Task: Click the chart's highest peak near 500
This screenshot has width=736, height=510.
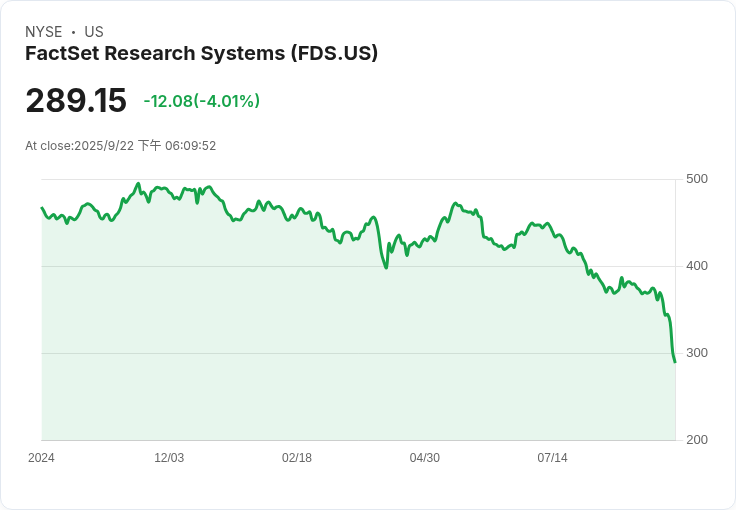Action: 138,183
